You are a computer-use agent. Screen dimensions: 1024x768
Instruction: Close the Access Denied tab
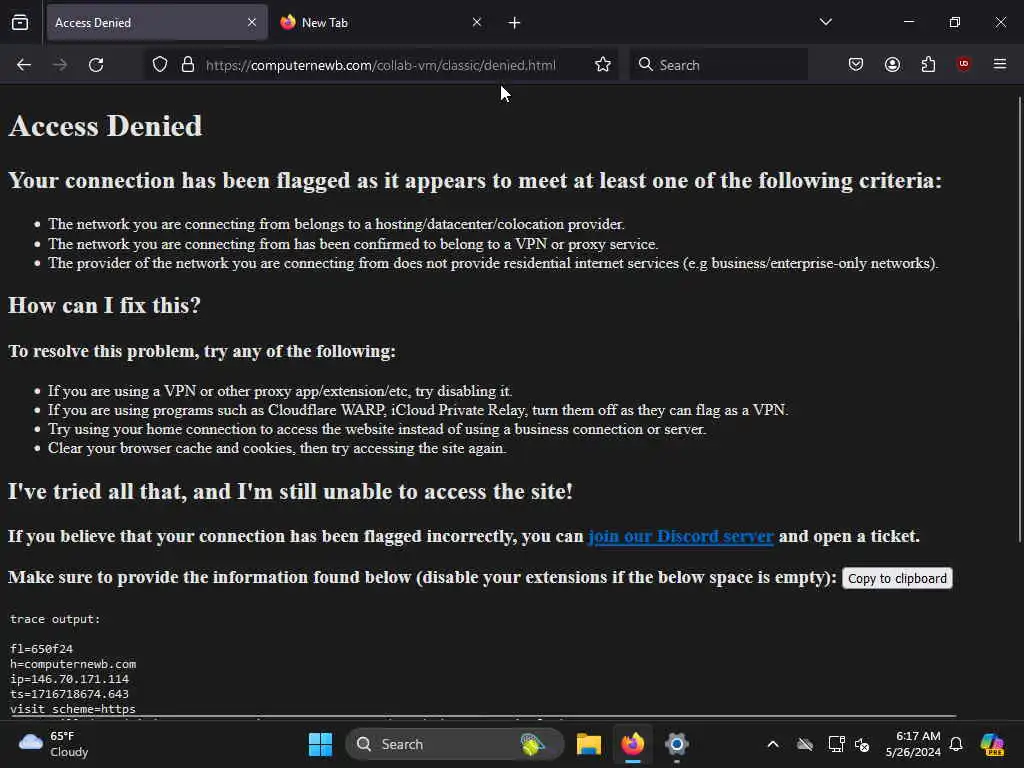pos(252,22)
